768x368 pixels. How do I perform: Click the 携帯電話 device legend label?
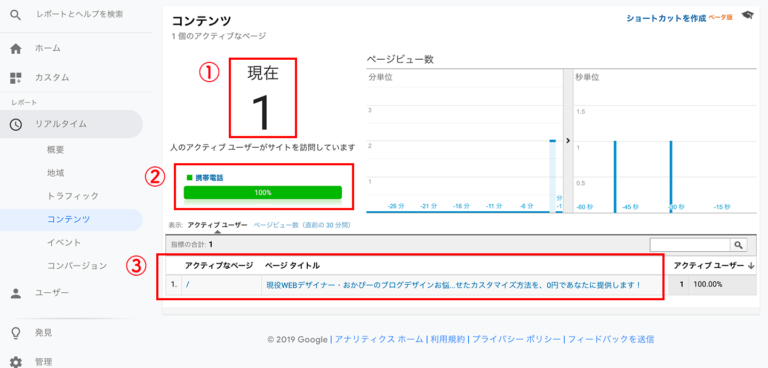click(209, 178)
